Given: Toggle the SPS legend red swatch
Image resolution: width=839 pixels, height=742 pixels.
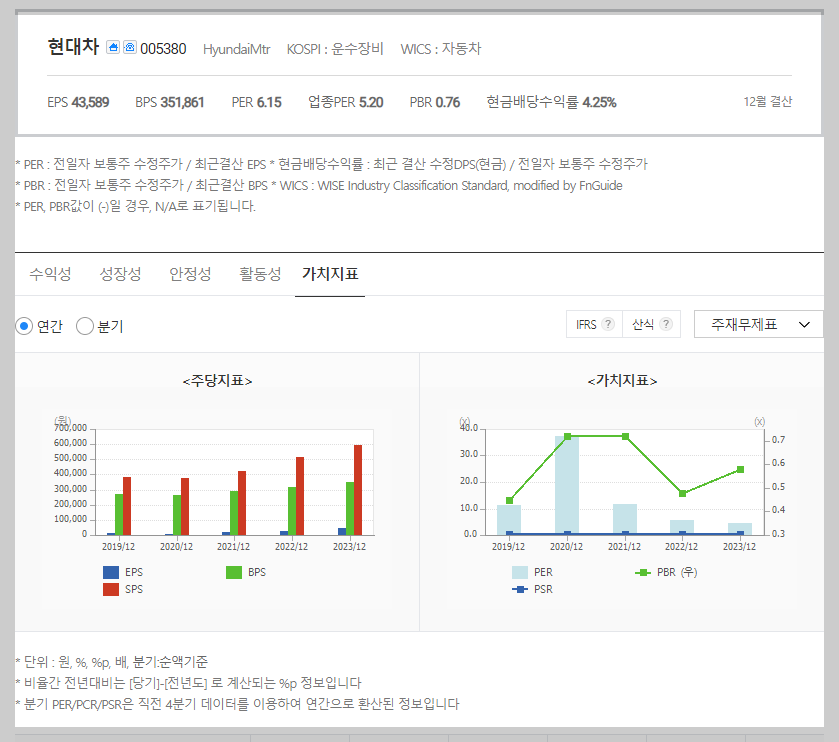Looking at the screenshot, I should coord(111,590).
